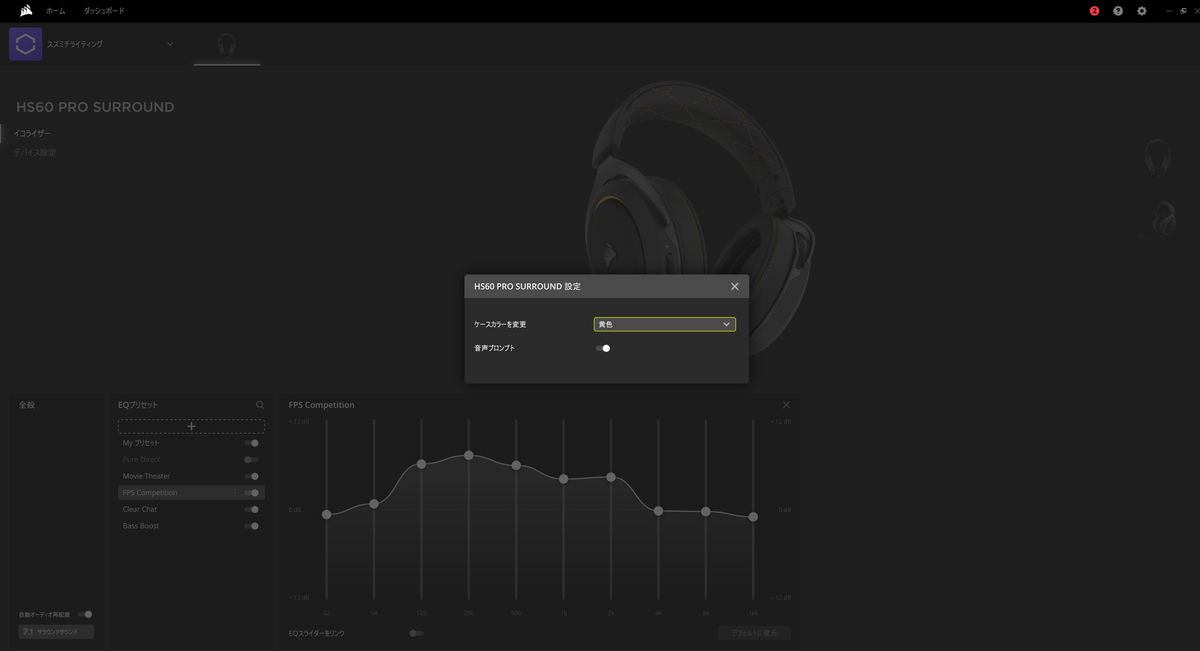This screenshot has width=1200, height=651.
Task: Toggle the Movie Theater preset switch
Action: point(251,476)
